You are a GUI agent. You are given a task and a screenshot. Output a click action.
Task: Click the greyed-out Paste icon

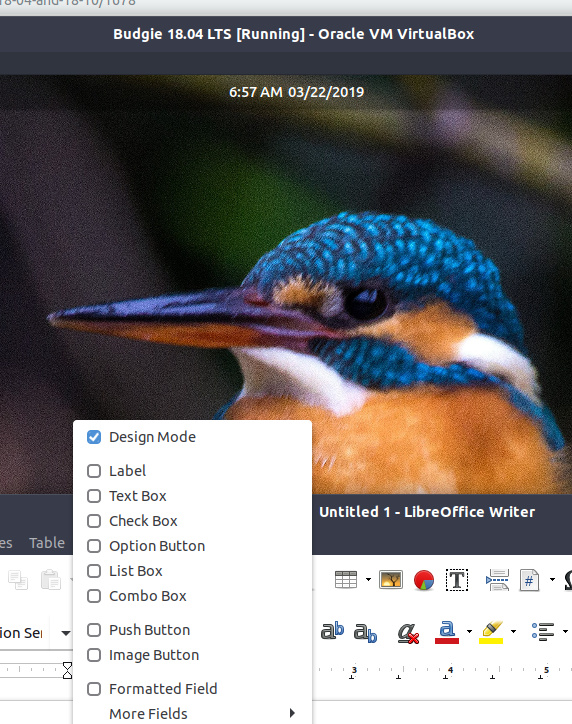point(51,580)
